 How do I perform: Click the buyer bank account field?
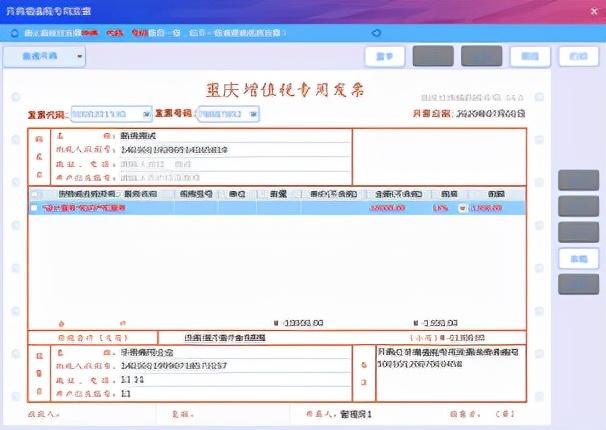pyautogui.click(x=235, y=178)
